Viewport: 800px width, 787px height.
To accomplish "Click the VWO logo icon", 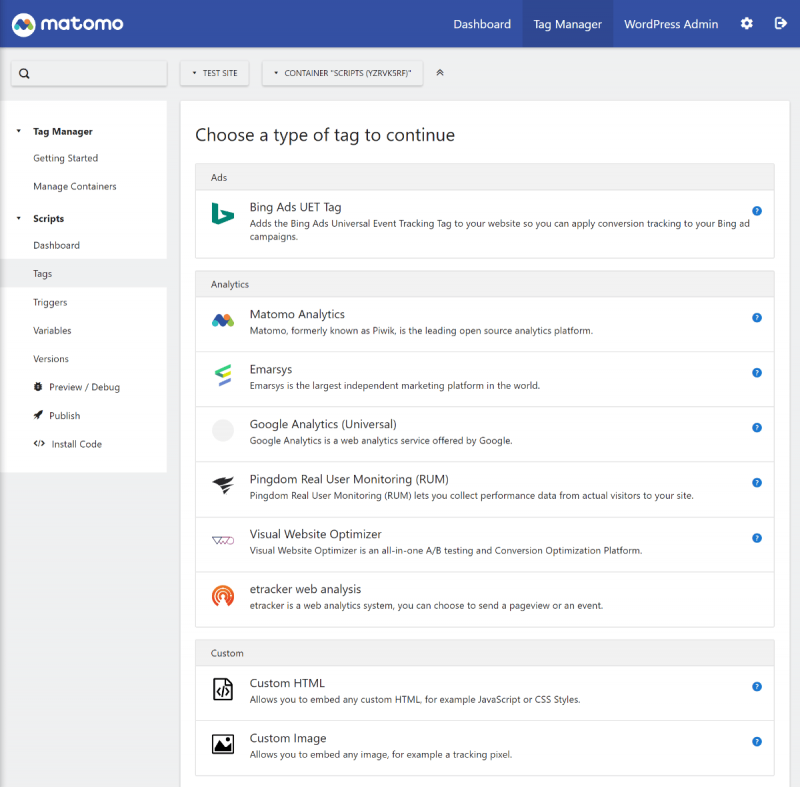I will click(x=222, y=540).
